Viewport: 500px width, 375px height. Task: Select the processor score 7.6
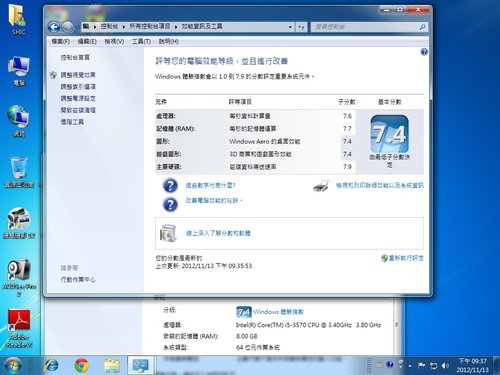(347, 116)
